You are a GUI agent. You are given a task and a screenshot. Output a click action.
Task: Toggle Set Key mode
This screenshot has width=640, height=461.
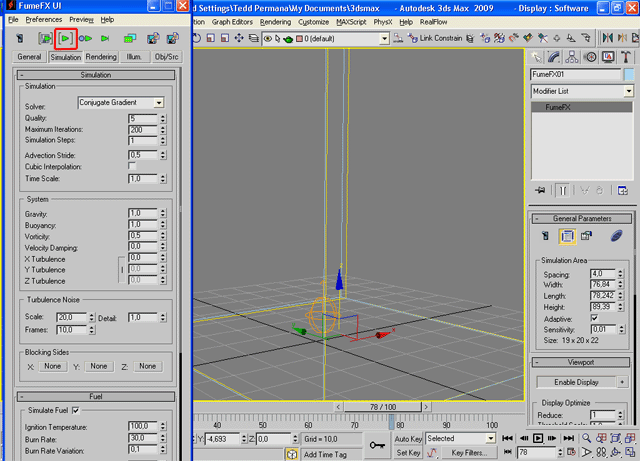407,452
